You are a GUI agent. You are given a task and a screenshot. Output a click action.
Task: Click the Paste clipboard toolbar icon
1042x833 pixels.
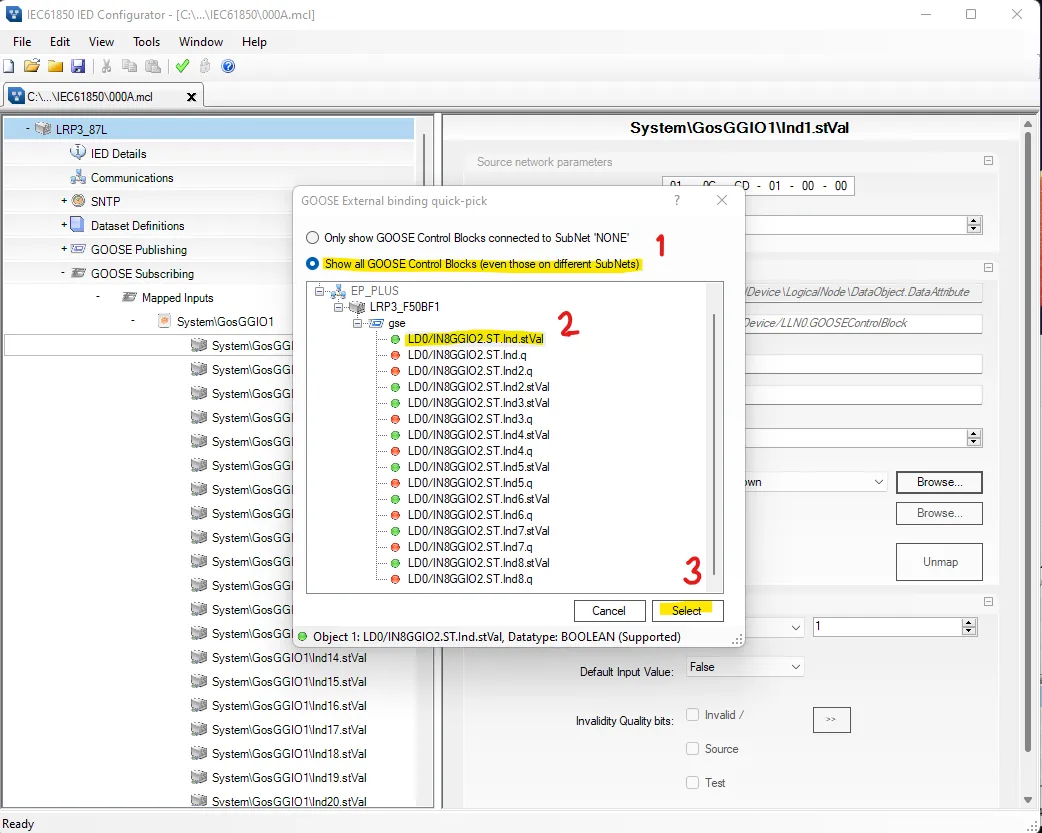pyautogui.click(x=153, y=66)
